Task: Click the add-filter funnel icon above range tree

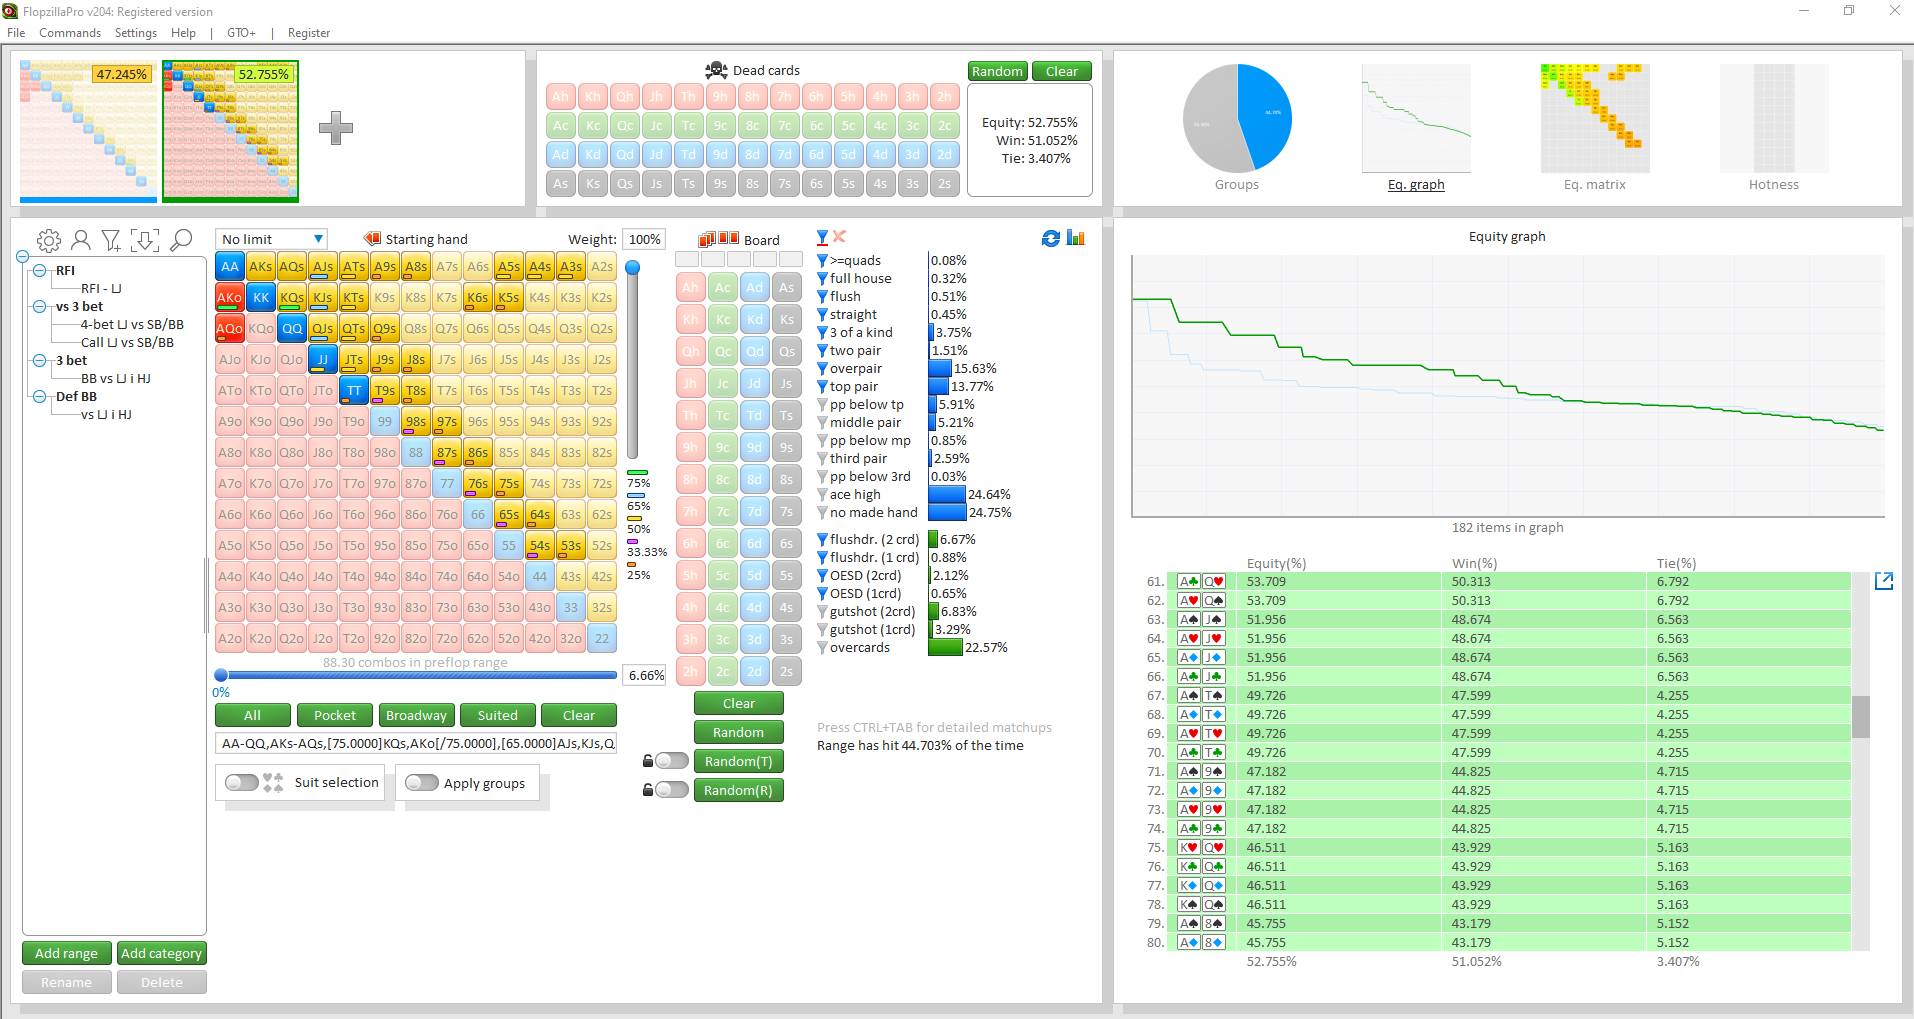Action: click(x=112, y=240)
